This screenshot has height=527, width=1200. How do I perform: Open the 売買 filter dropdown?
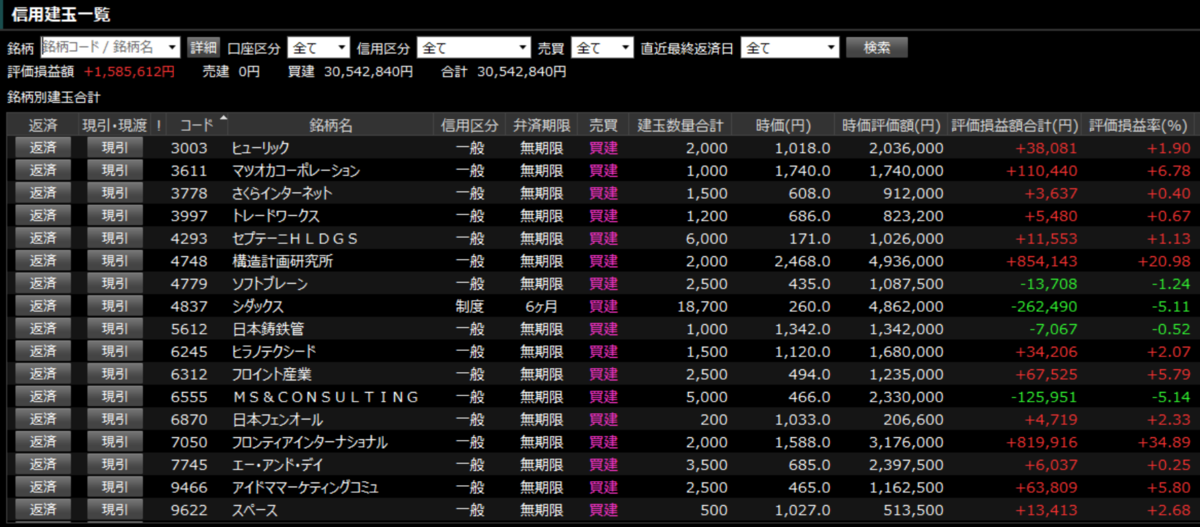pos(603,47)
